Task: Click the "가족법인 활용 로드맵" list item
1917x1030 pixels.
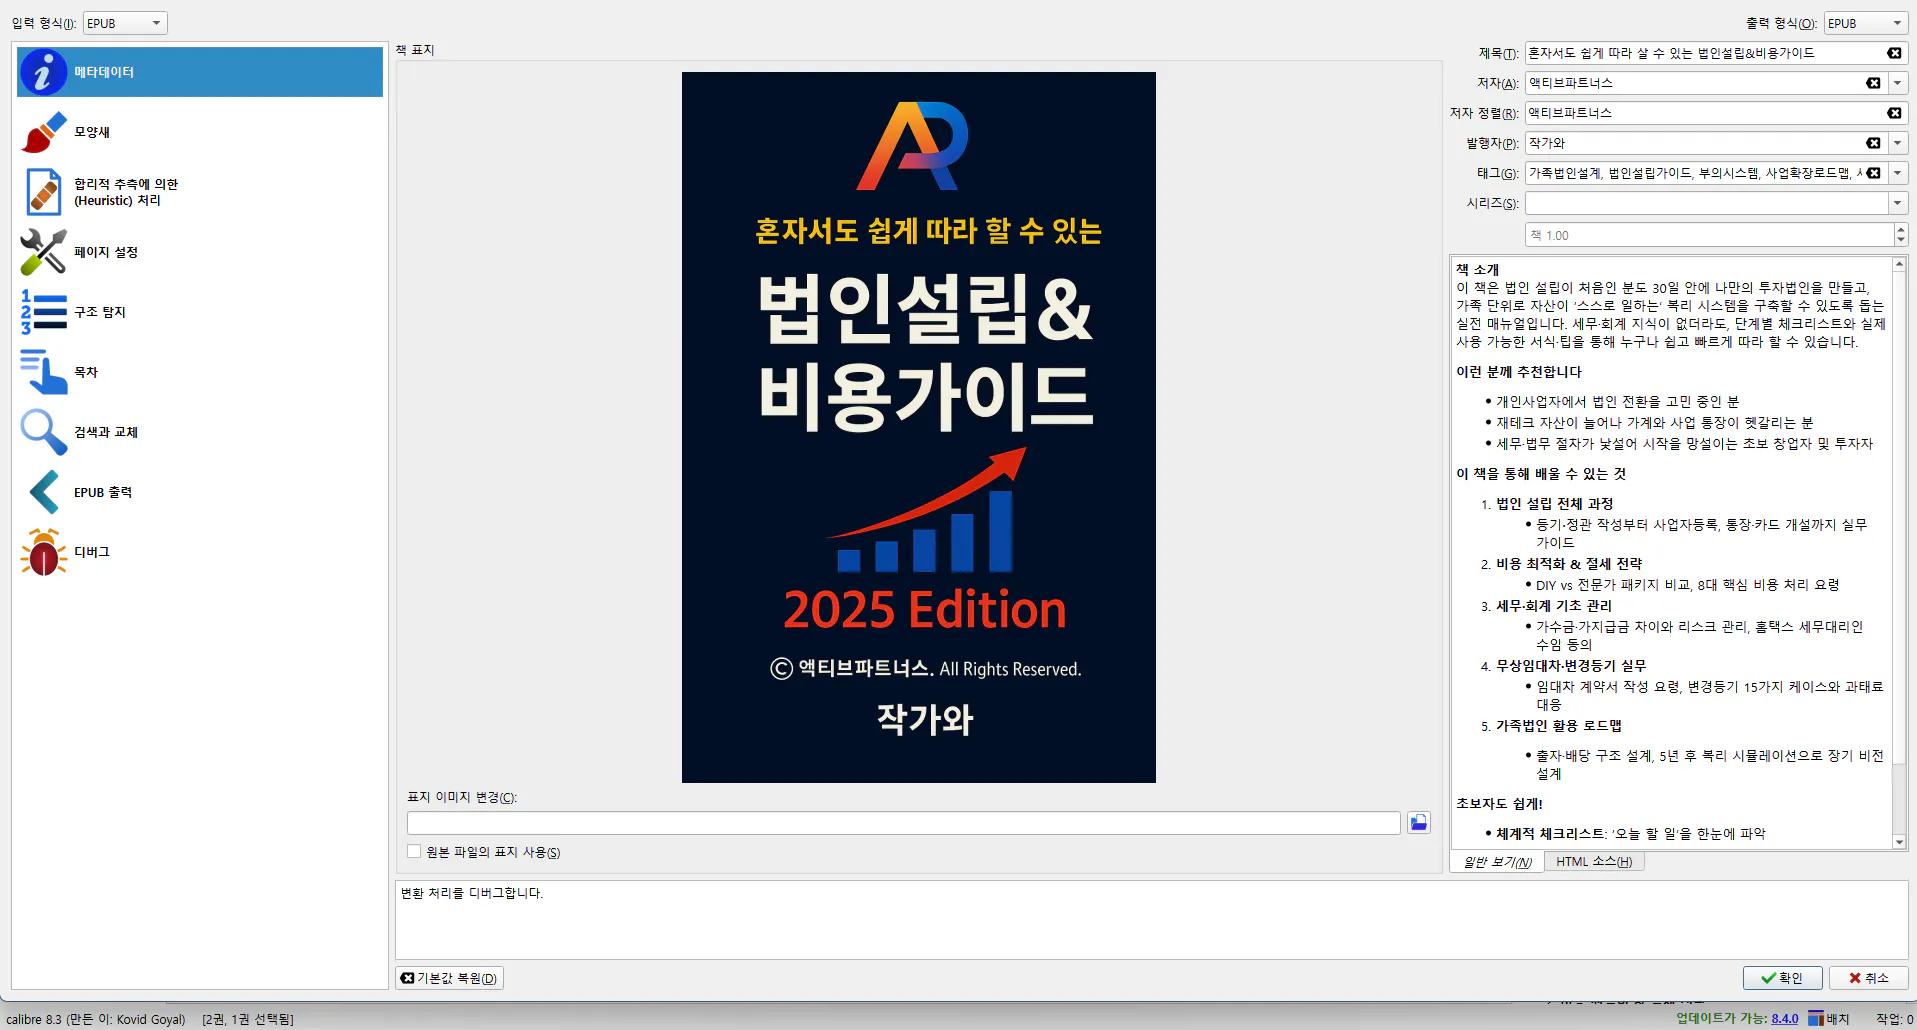Action: [1558, 726]
